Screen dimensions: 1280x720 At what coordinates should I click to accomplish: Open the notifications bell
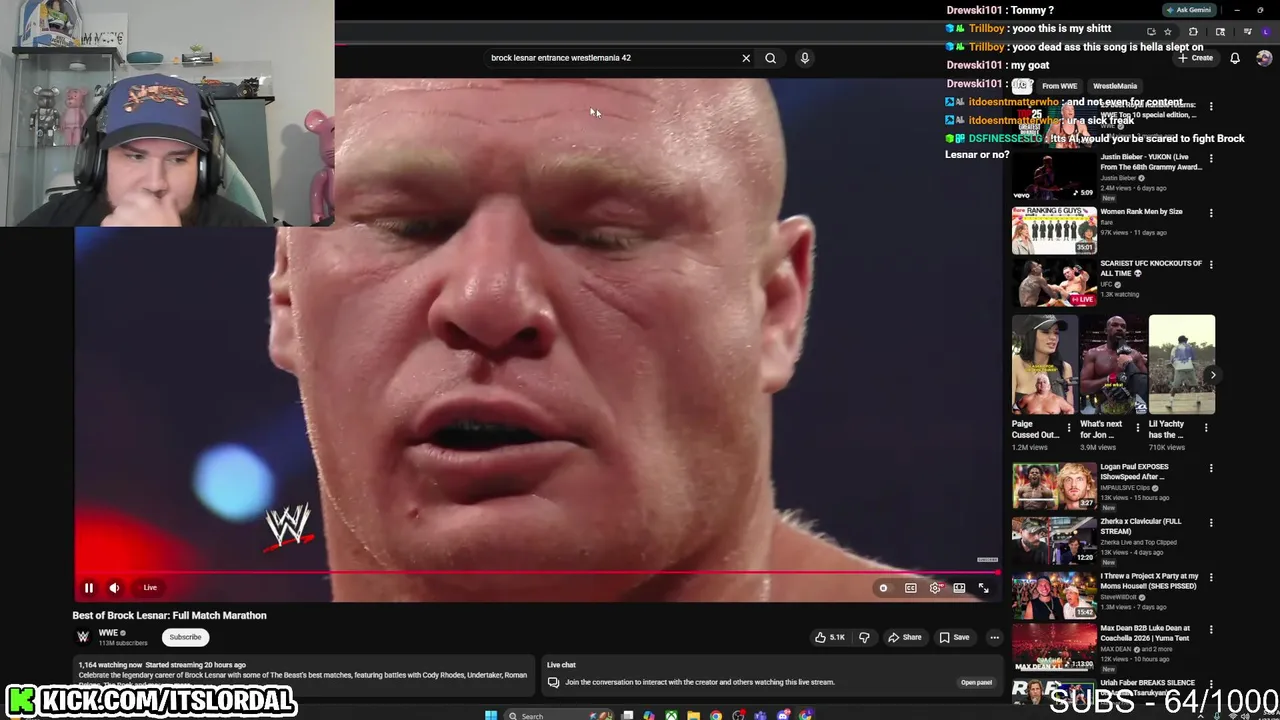(x=1235, y=58)
